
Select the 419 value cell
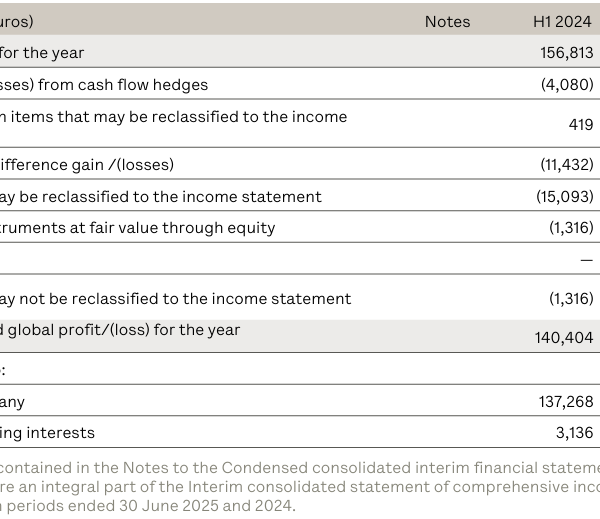(x=580, y=125)
